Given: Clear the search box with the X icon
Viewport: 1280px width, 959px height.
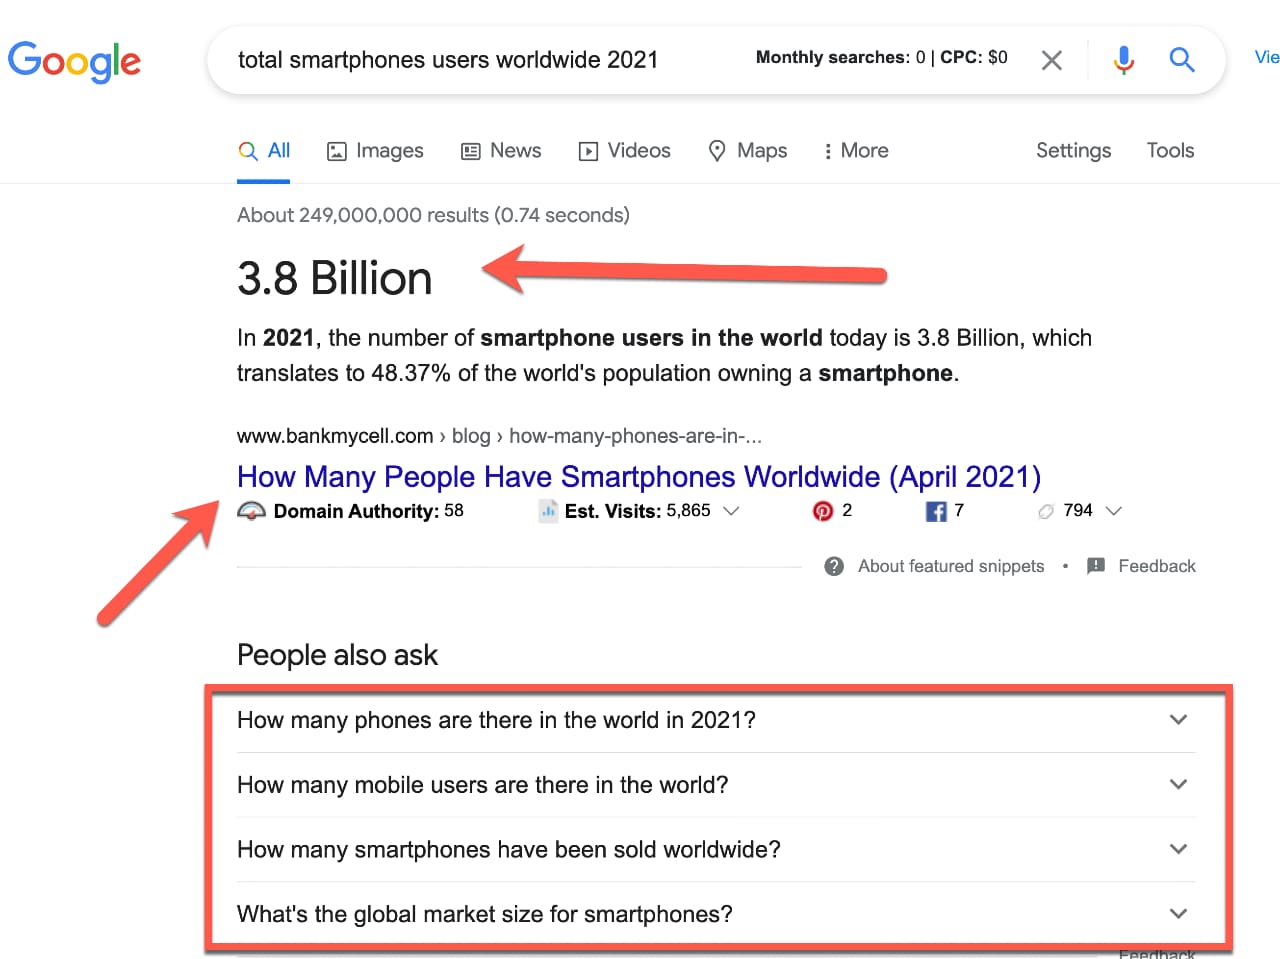Looking at the screenshot, I should [1051, 61].
